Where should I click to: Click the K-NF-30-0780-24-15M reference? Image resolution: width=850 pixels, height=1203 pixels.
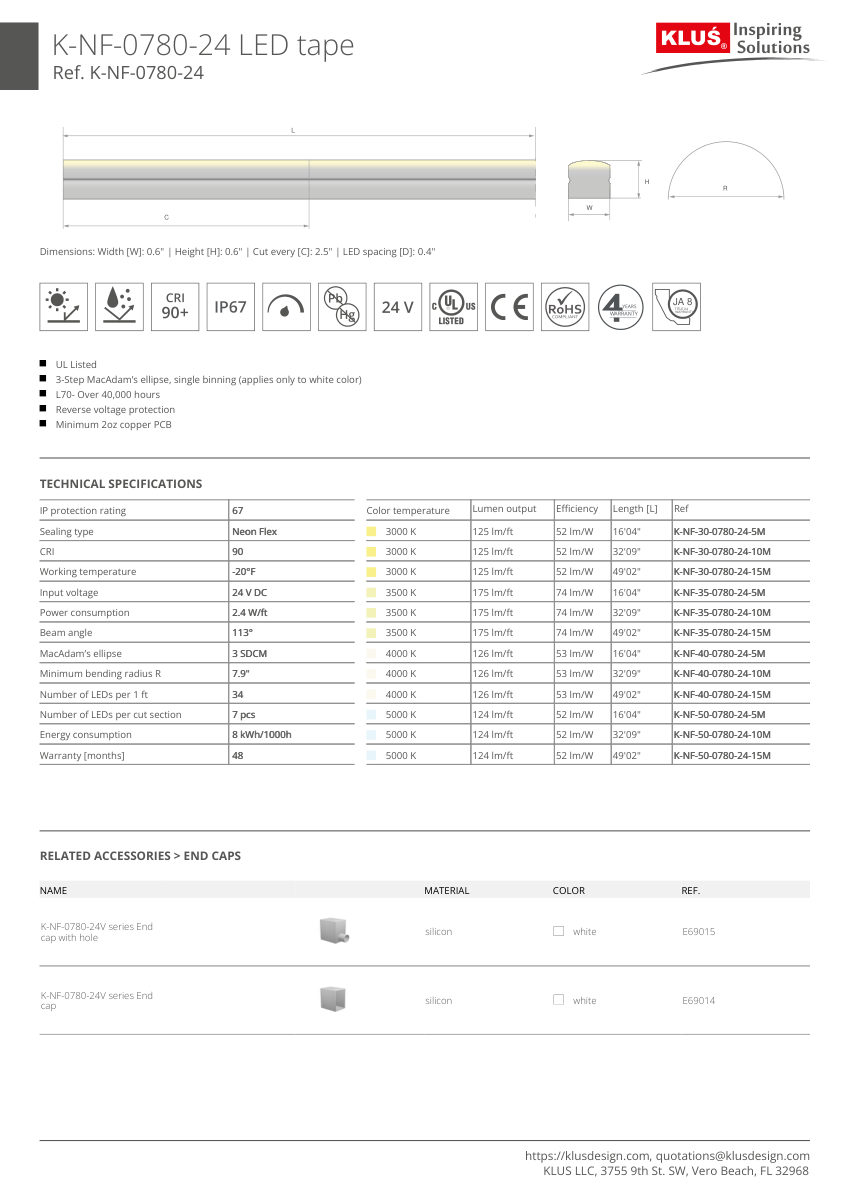coord(722,572)
